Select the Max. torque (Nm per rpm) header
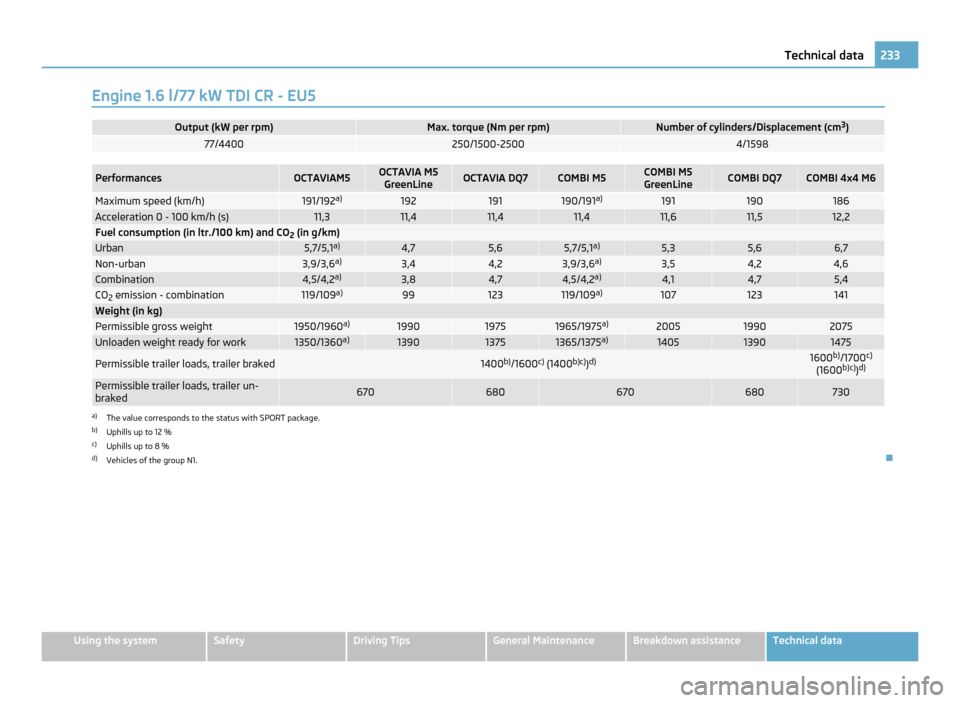960x703 pixels. tap(488, 127)
